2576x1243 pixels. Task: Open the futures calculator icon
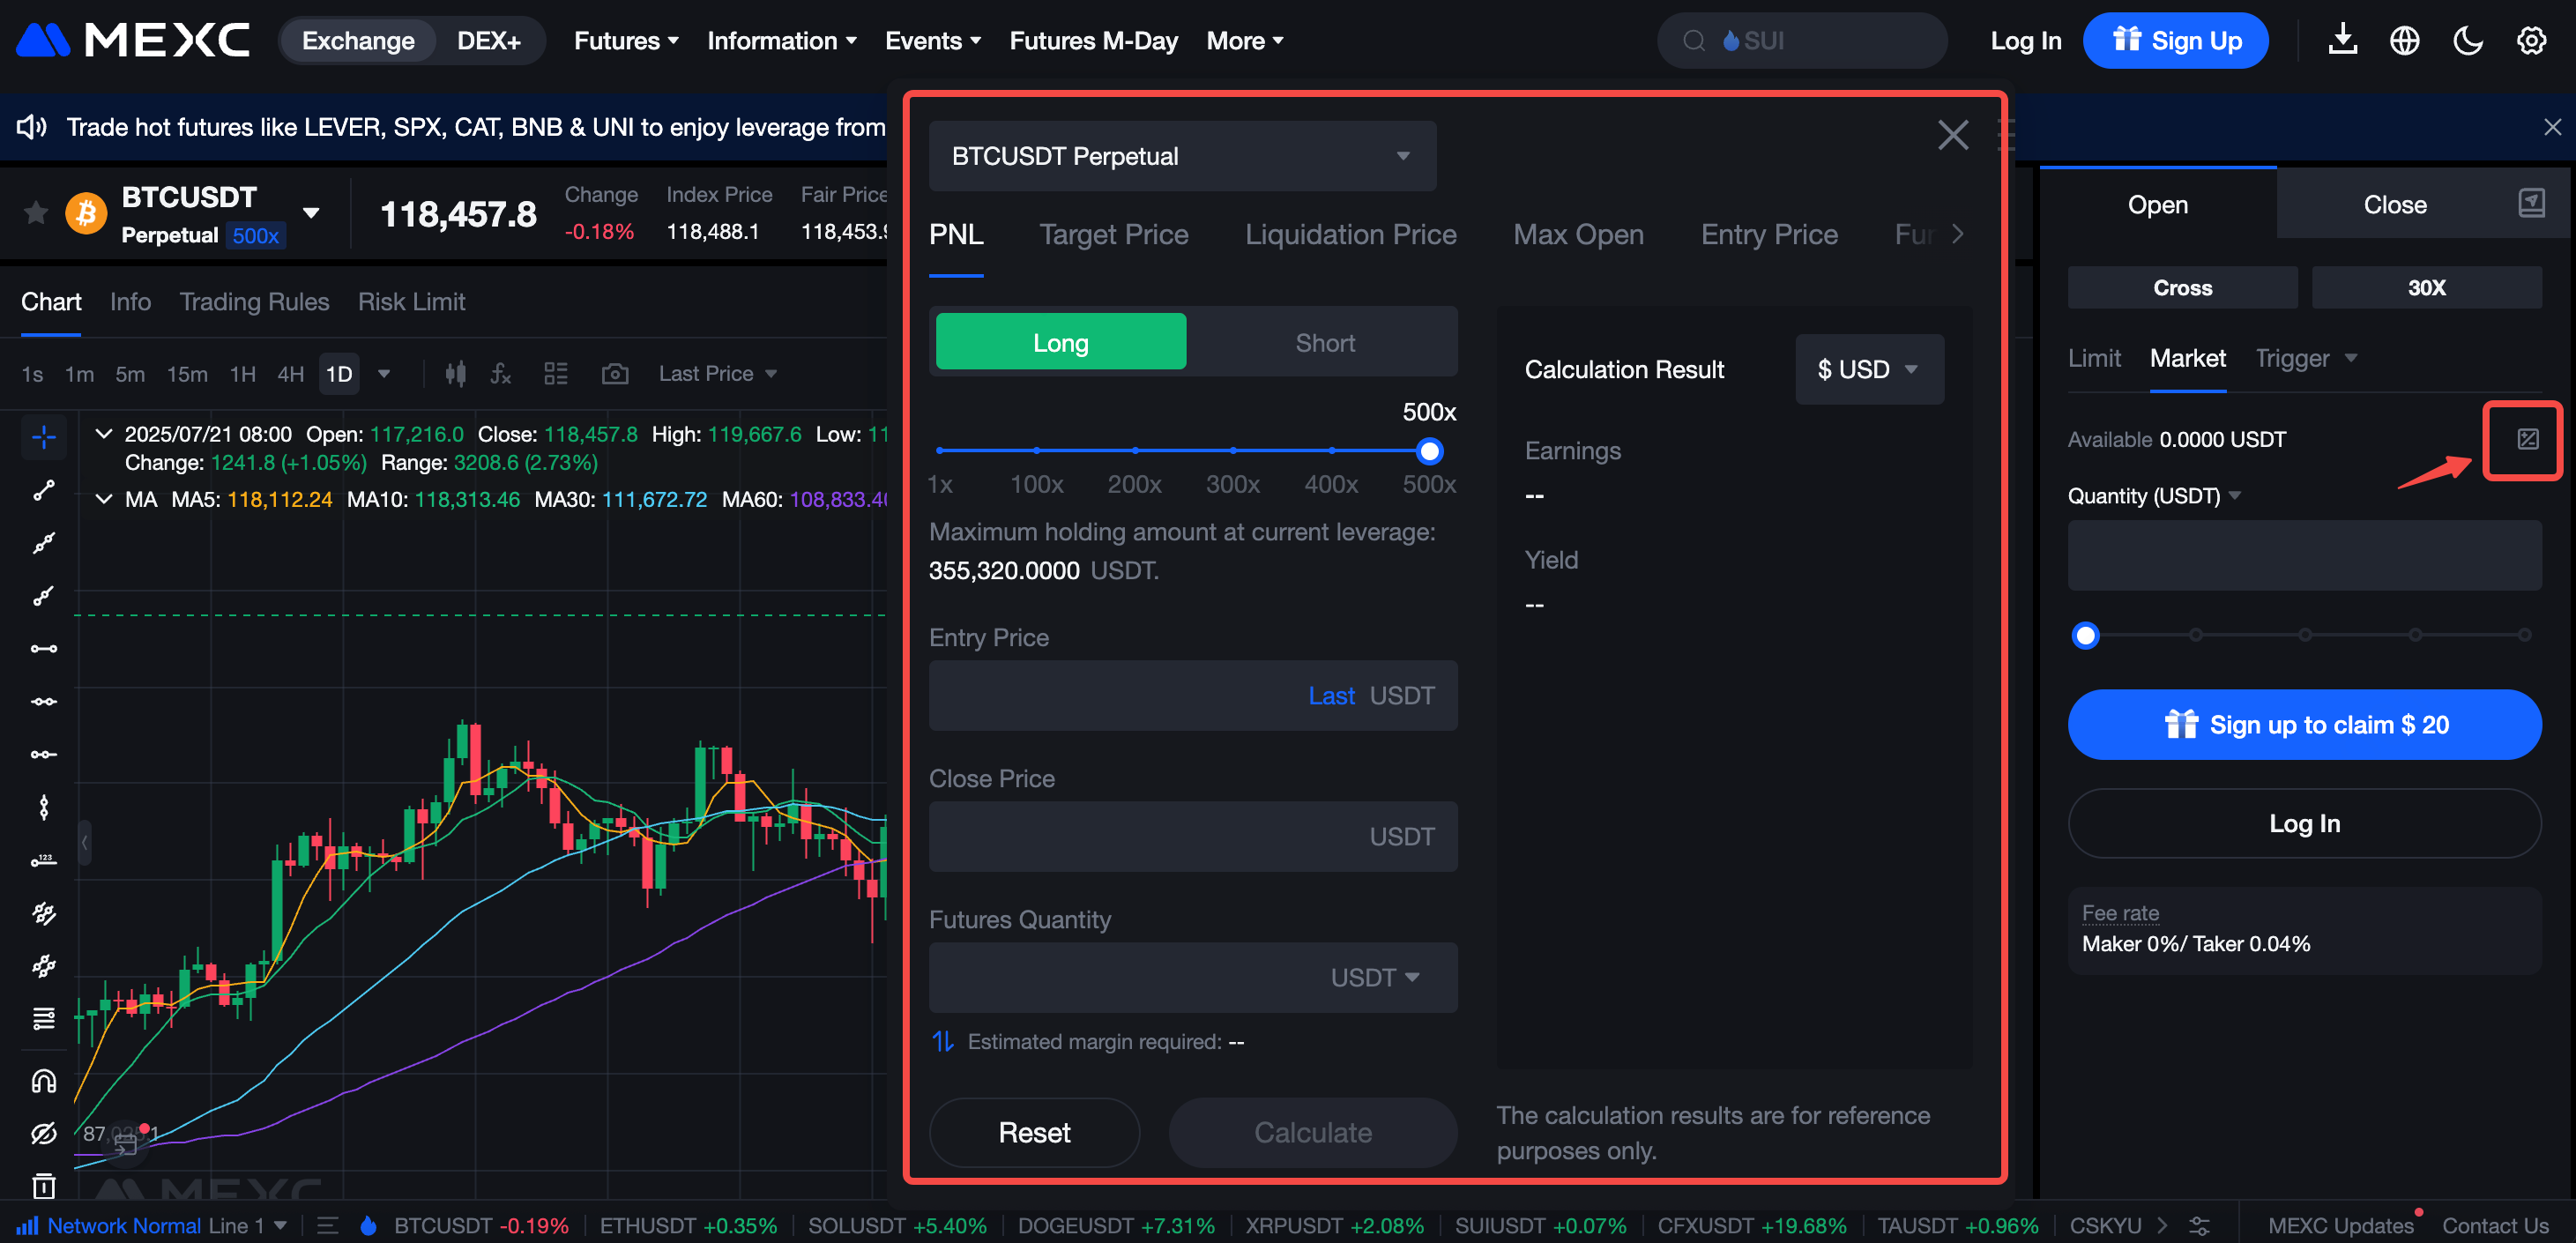[x=2527, y=439]
